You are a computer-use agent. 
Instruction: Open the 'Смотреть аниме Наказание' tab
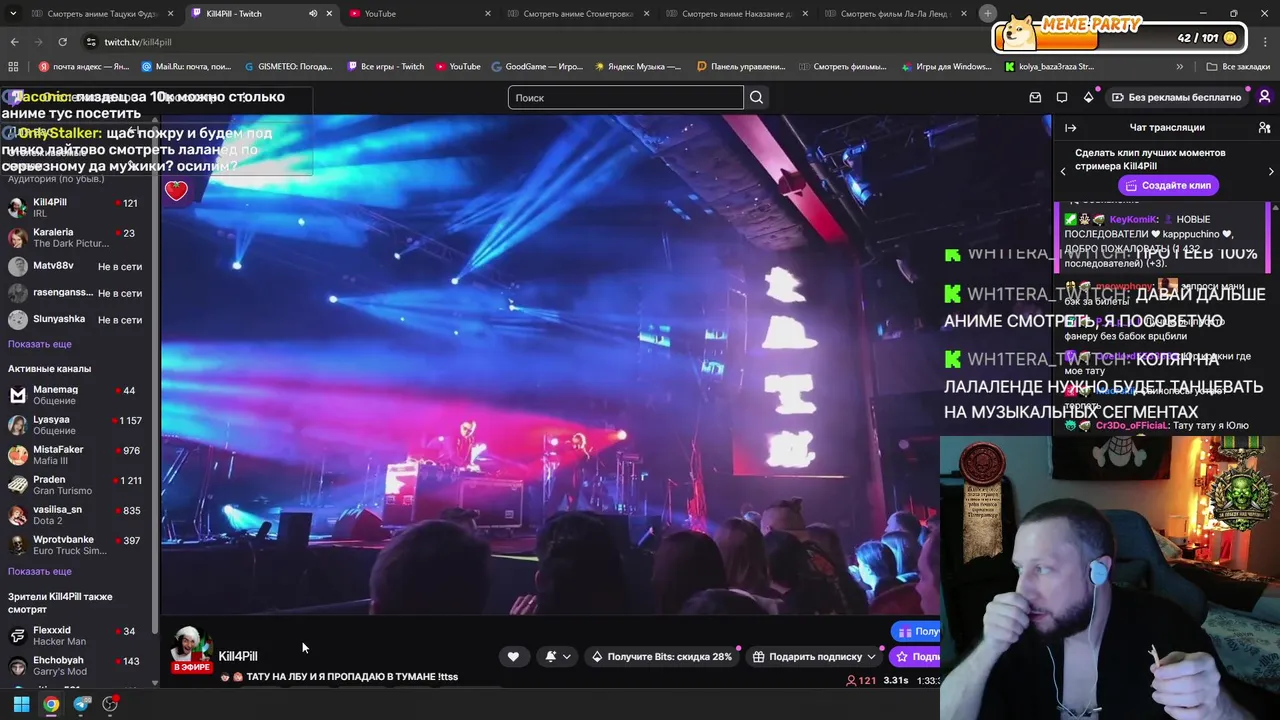[x=738, y=13]
